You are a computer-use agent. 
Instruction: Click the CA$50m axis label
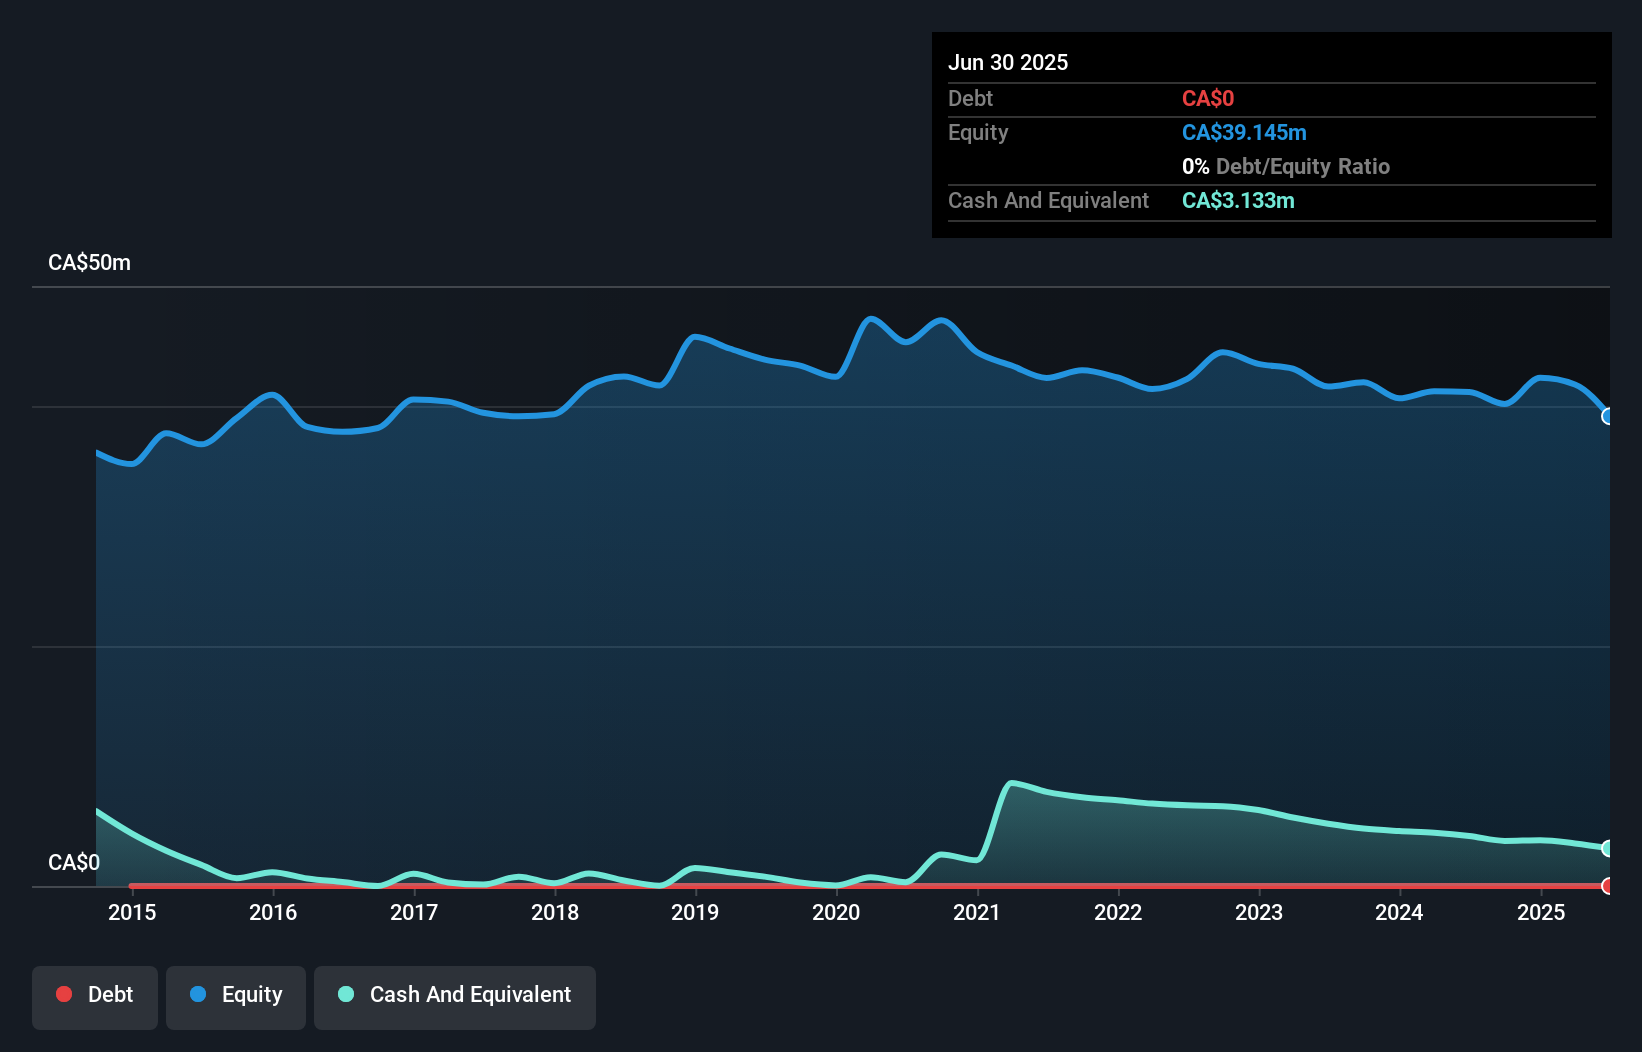88,262
